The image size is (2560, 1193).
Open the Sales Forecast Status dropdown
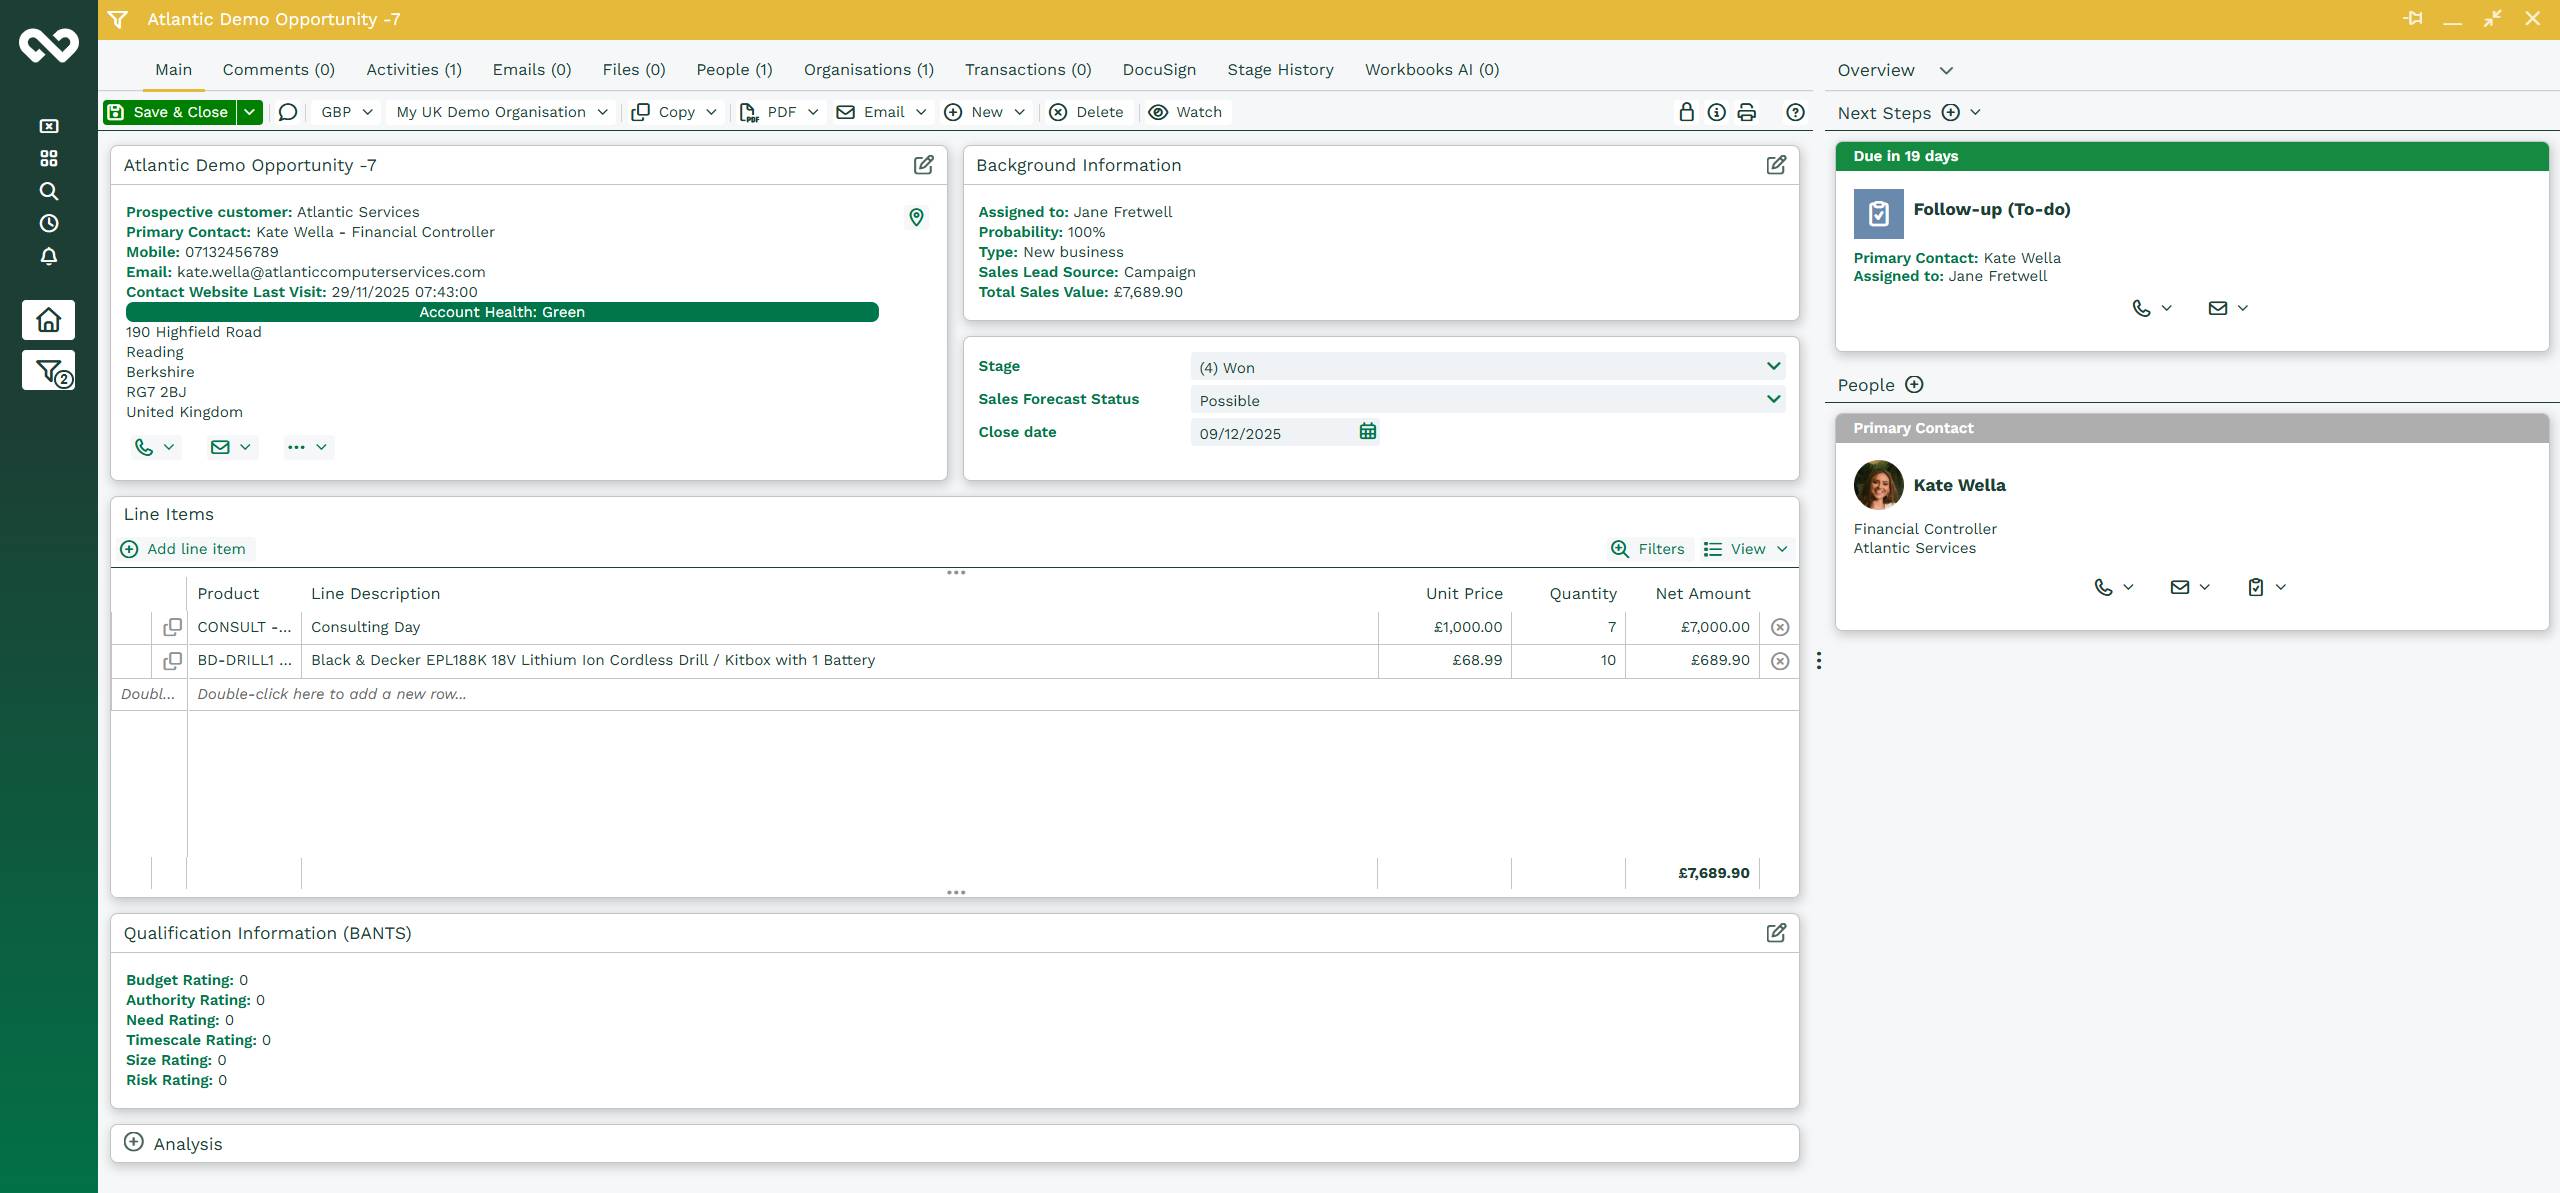click(x=1486, y=400)
